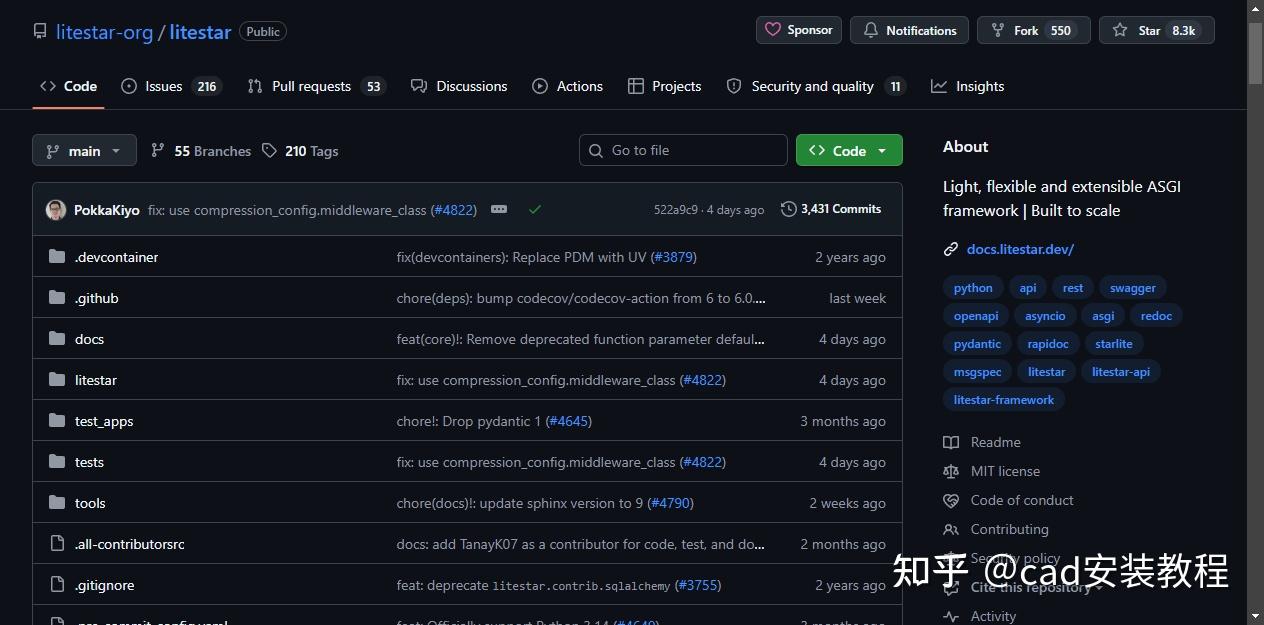Screen dimensions: 1264x625
Task: Select the asyncio topic tag
Action: (1045, 316)
